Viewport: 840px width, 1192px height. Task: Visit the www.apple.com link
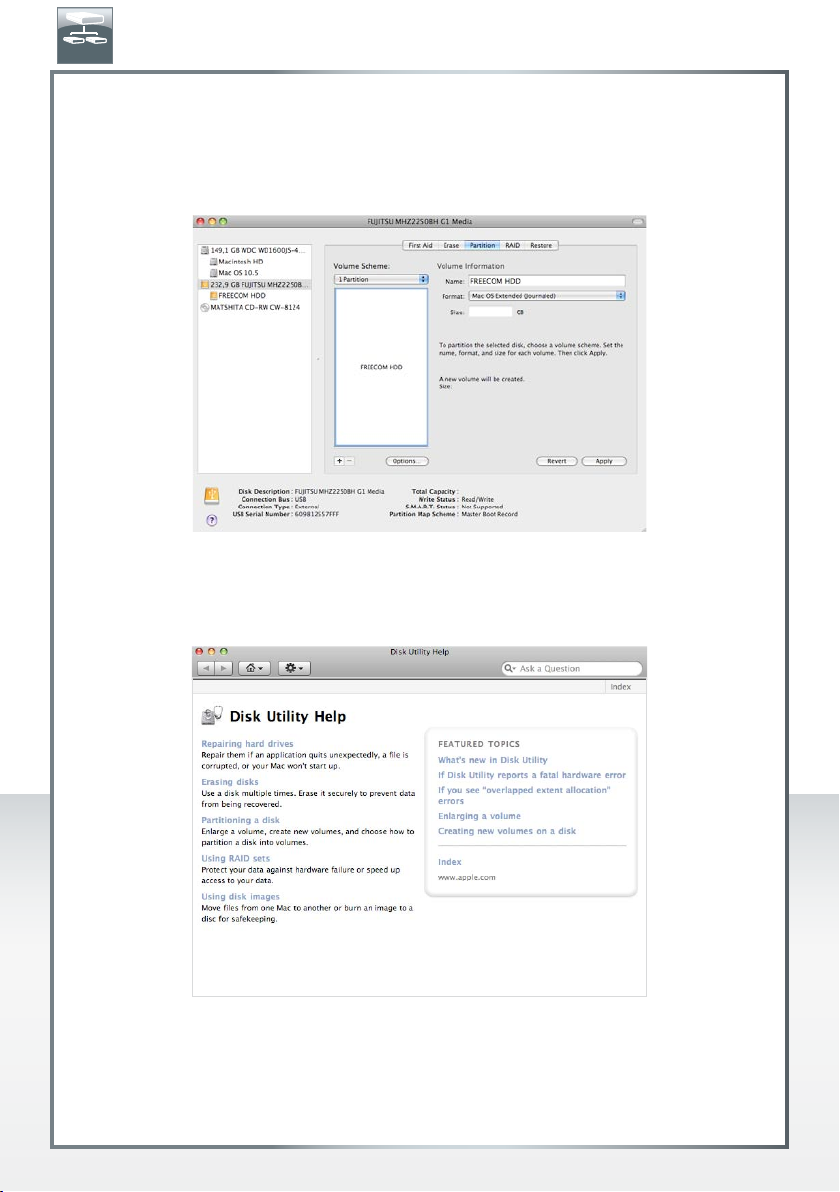coord(467,877)
